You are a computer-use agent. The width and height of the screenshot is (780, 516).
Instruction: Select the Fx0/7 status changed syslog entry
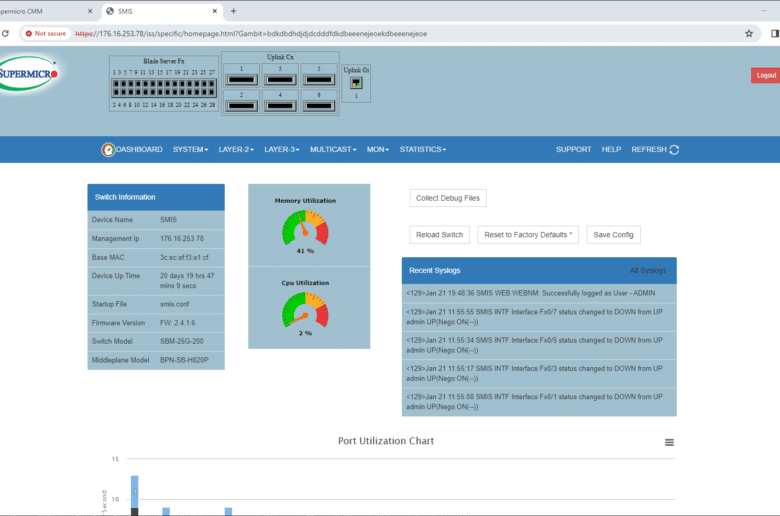click(x=539, y=317)
